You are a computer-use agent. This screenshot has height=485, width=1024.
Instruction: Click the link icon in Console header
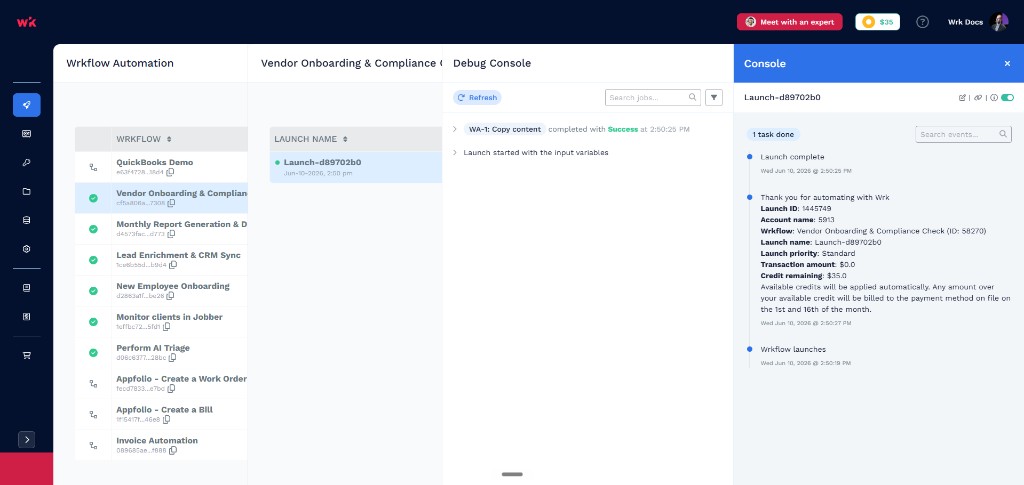tap(978, 98)
